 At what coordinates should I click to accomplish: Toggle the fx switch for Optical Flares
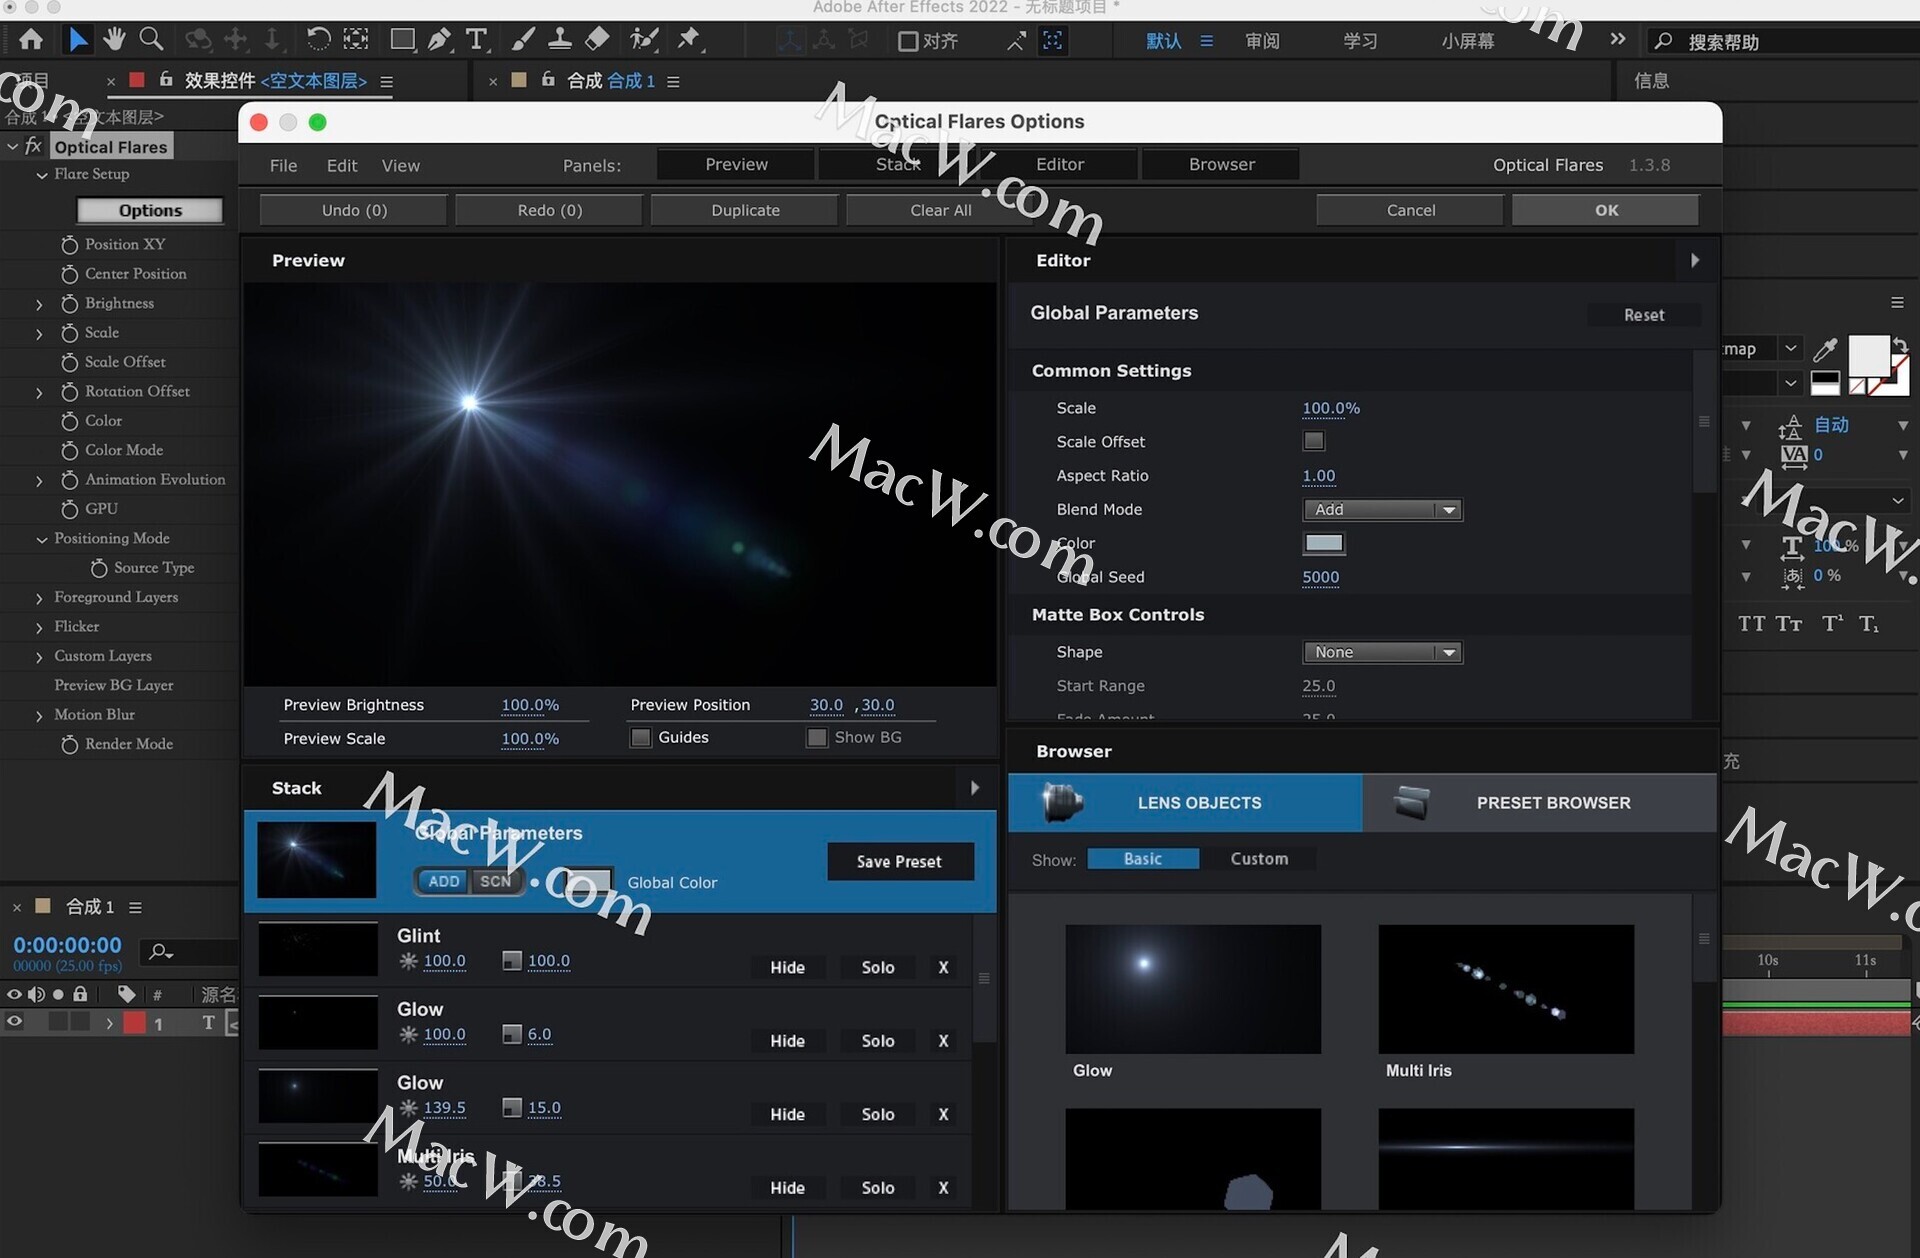[x=33, y=146]
